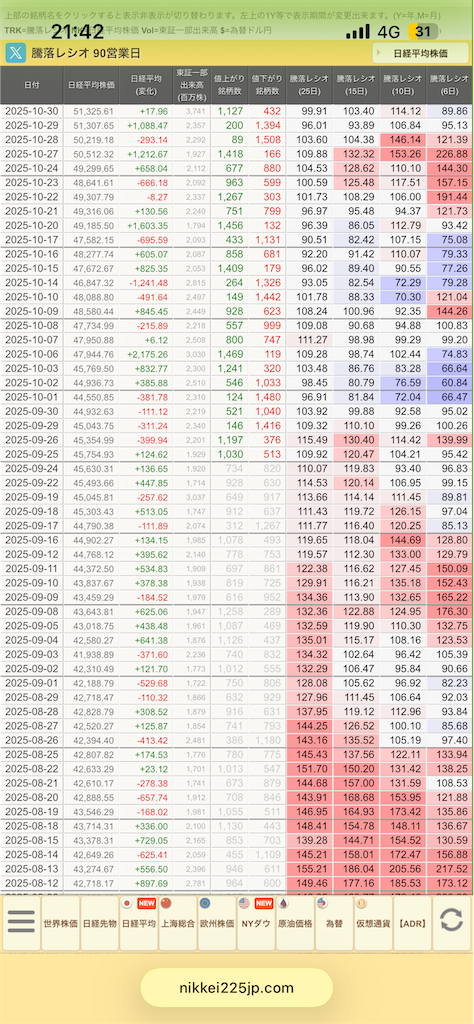Open the 【ADR】 tab

coord(413,923)
